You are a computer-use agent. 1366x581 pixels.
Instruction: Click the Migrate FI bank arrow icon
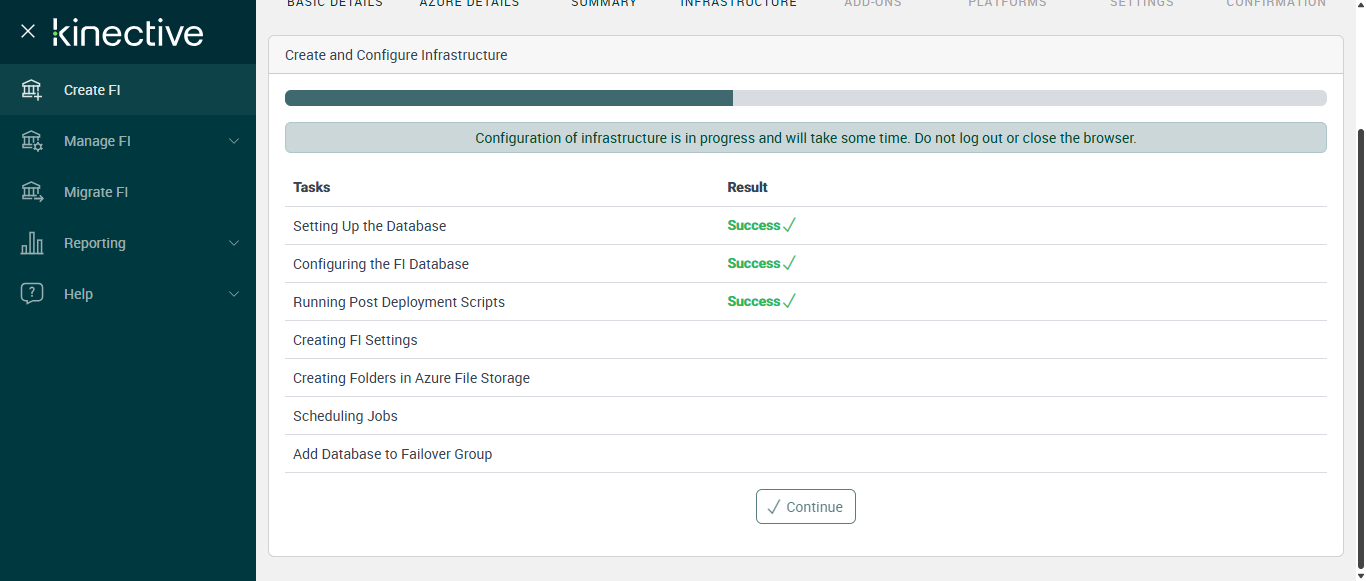coord(32,192)
